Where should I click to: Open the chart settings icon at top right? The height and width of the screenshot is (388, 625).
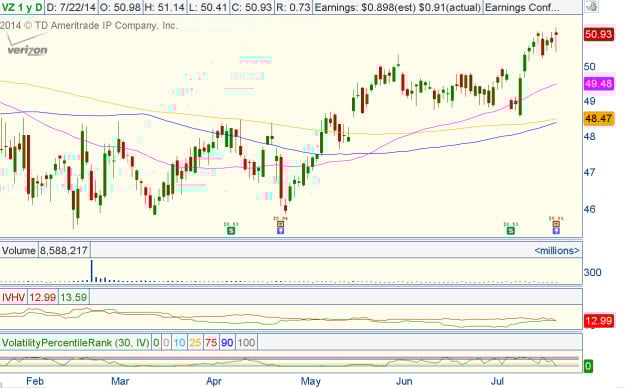coord(592,6)
